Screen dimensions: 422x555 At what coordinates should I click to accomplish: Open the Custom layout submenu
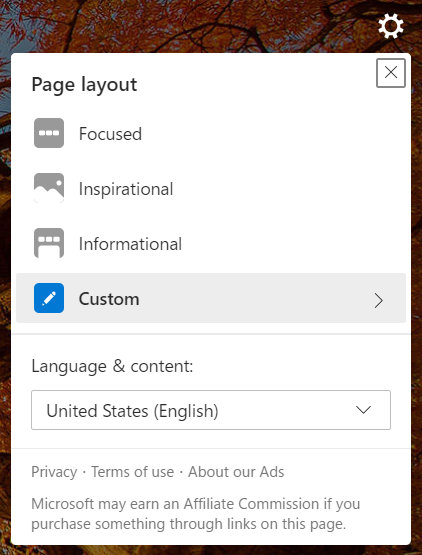tap(211, 298)
